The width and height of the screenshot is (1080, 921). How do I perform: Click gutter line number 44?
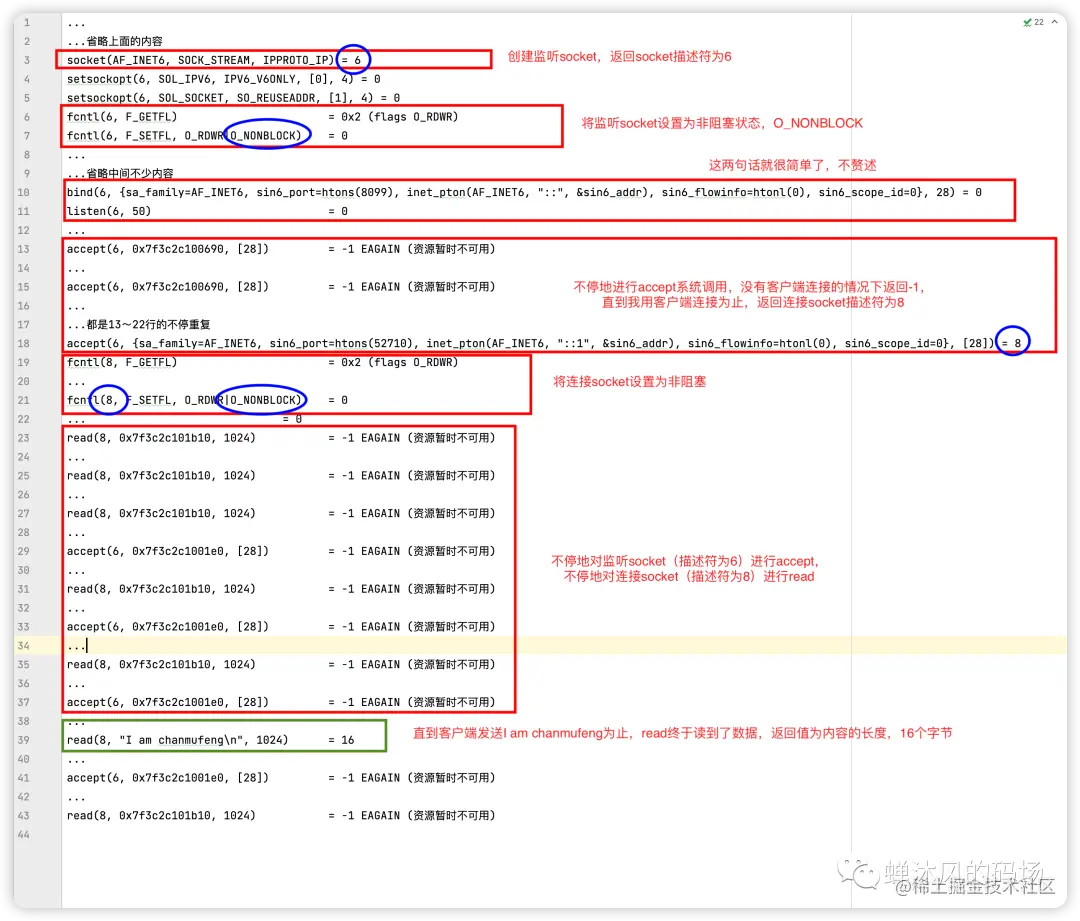[x=24, y=834]
